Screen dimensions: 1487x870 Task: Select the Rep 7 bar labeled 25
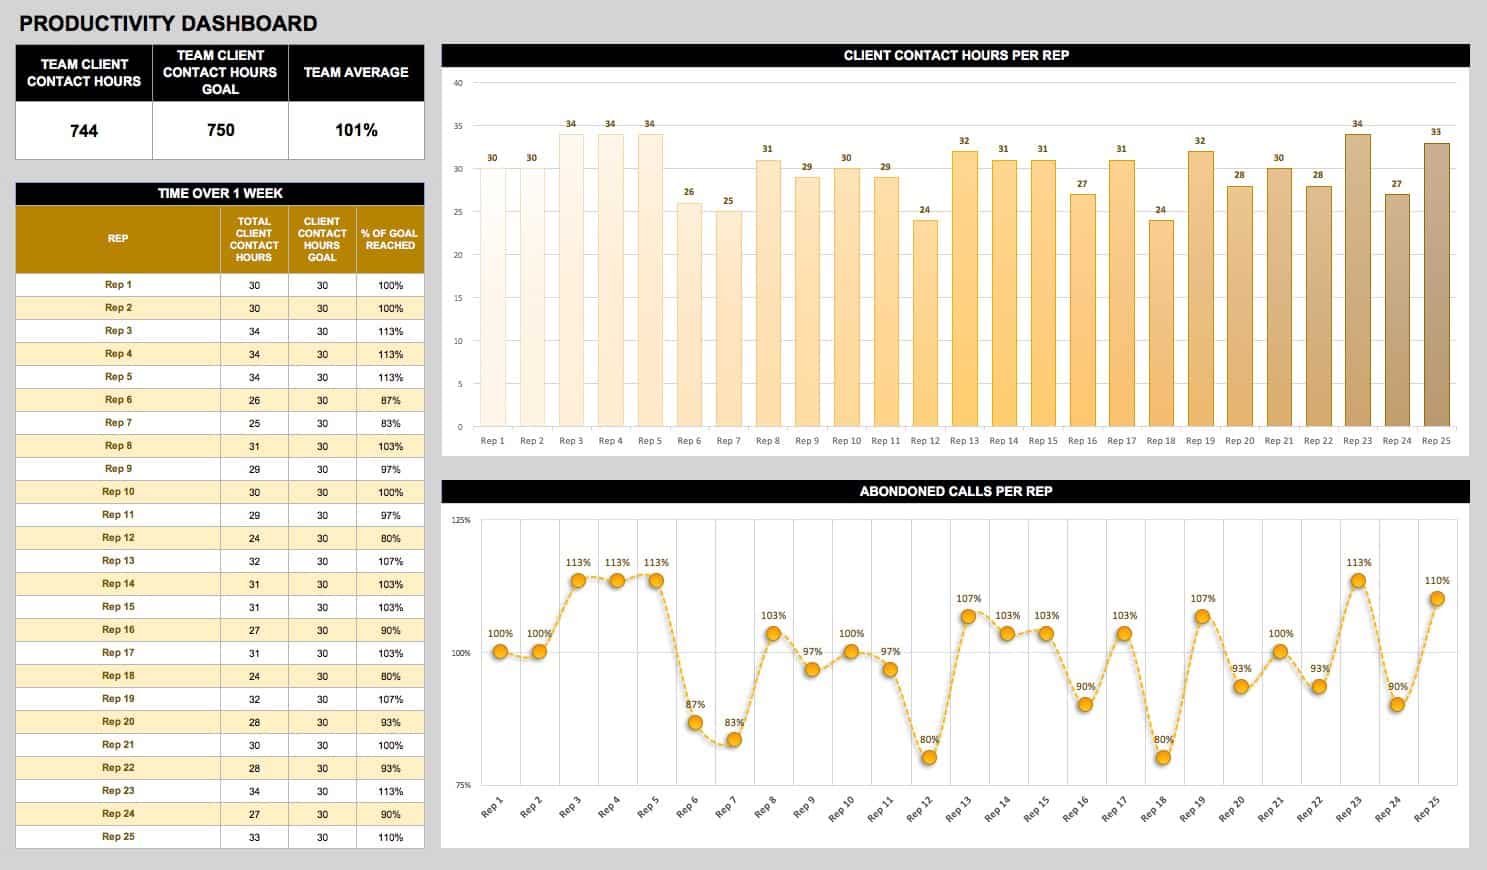[728, 320]
